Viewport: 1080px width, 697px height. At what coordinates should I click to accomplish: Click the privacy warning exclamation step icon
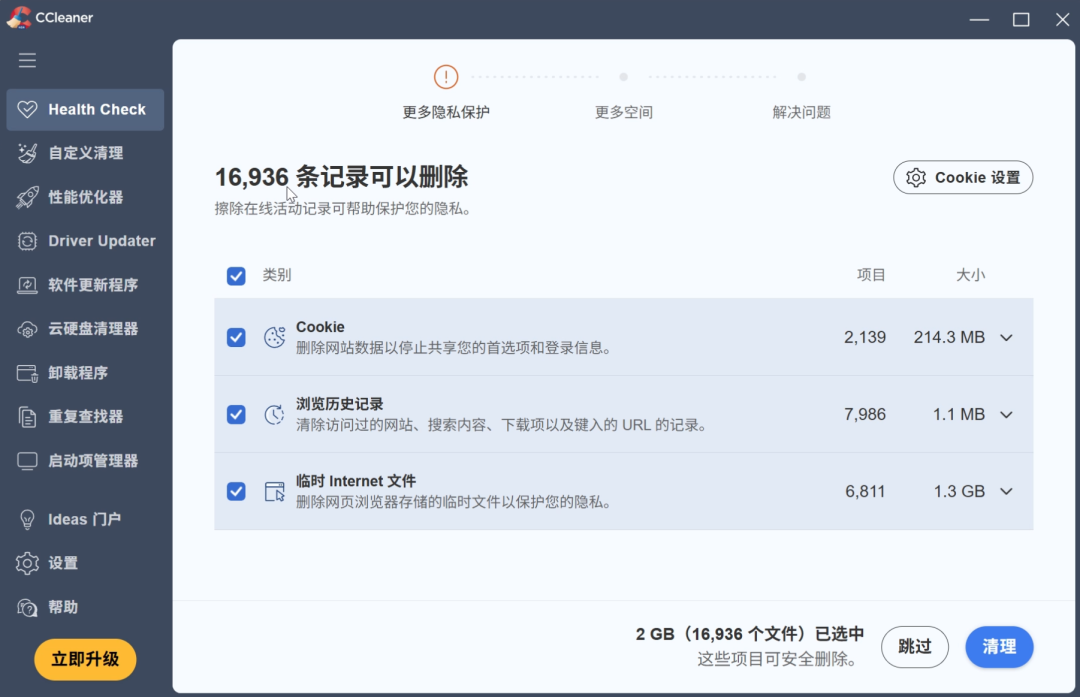click(446, 76)
